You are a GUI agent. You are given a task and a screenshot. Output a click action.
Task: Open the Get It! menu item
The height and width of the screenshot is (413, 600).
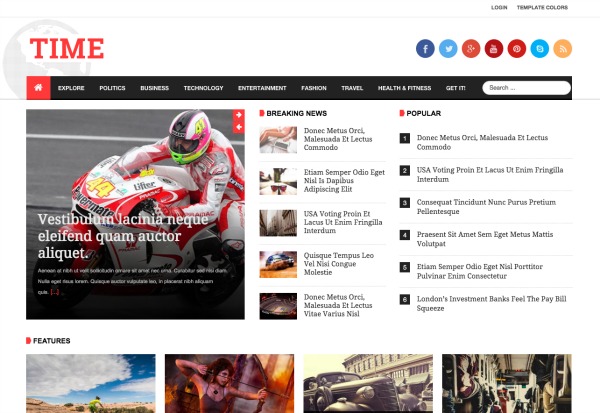tap(455, 88)
